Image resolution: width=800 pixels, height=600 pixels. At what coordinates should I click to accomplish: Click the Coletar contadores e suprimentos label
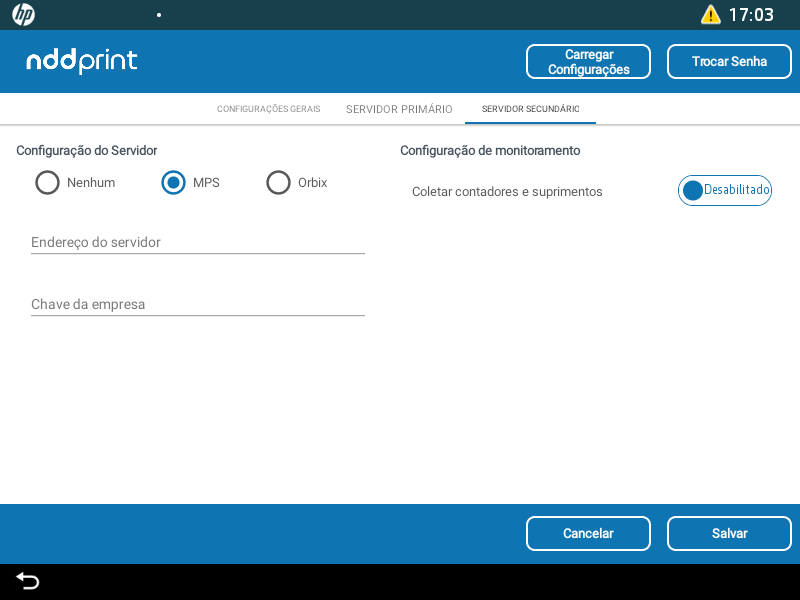(x=507, y=191)
